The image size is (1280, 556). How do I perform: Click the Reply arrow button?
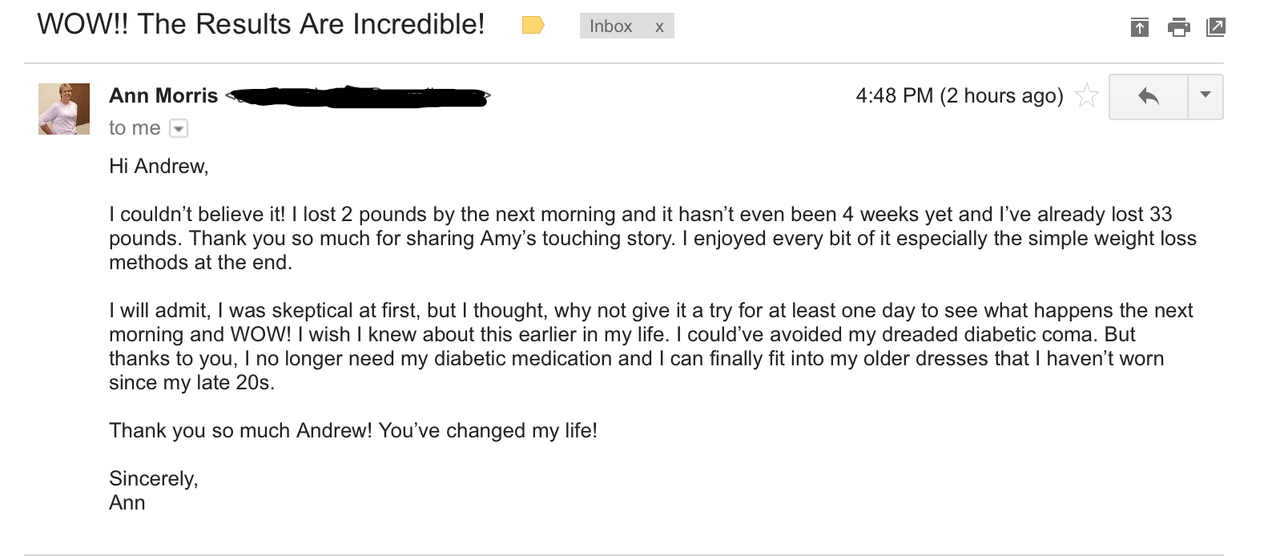(1148, 96)
